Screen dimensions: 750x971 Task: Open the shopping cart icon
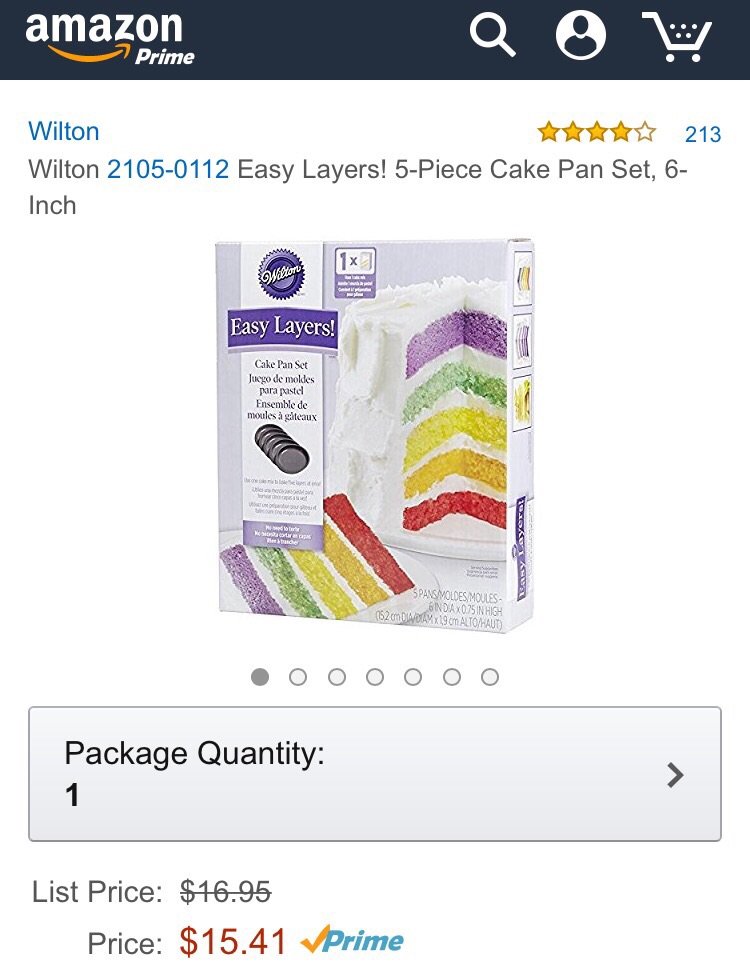pyautogui.click(x=678, y=37)
